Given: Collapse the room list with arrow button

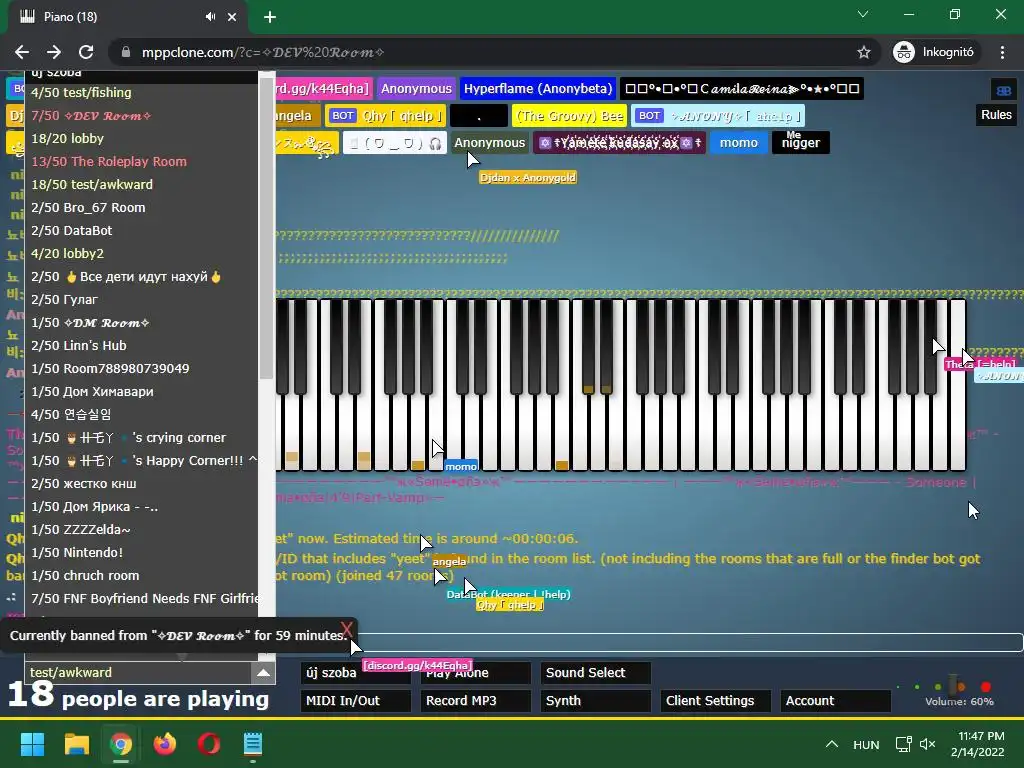Looking at the screenshot, I should coord(263,673).
